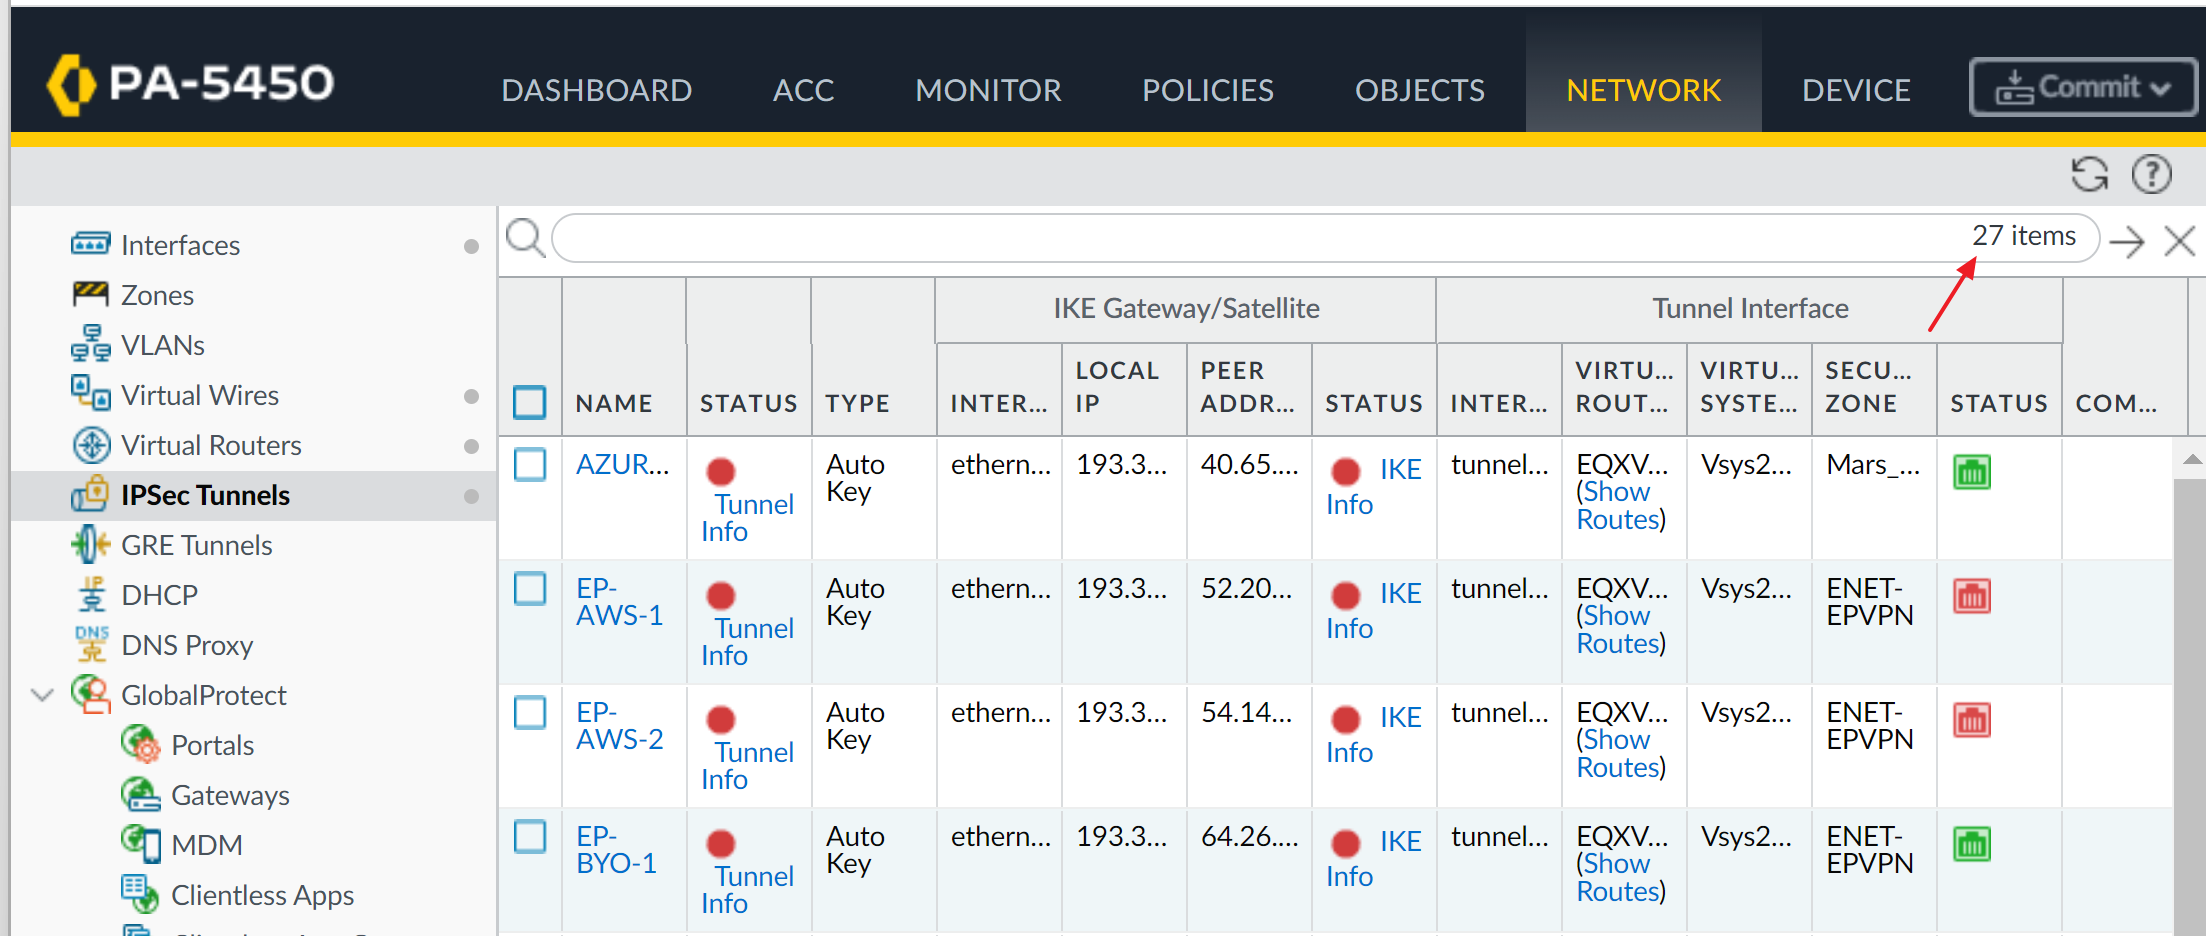Switch to the POLICIES tab

tap(1208, 90)
